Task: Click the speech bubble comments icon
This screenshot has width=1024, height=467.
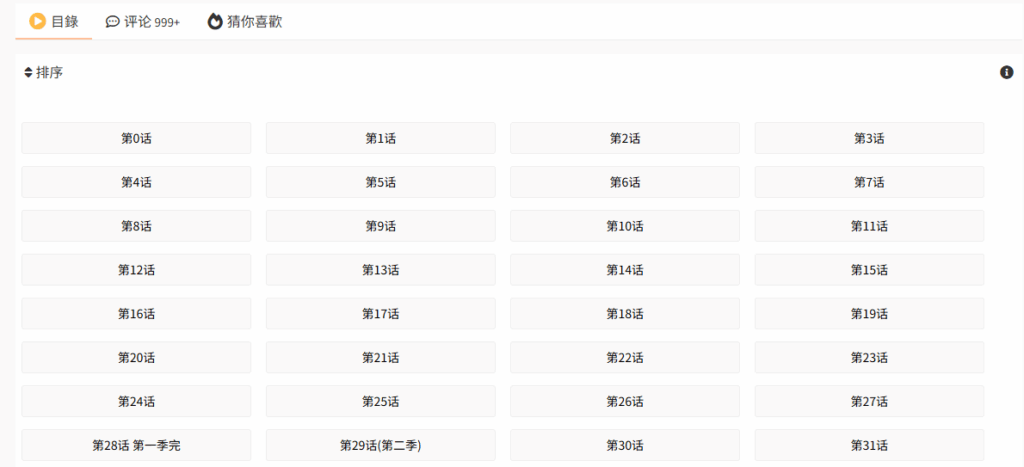Action: 112,22
